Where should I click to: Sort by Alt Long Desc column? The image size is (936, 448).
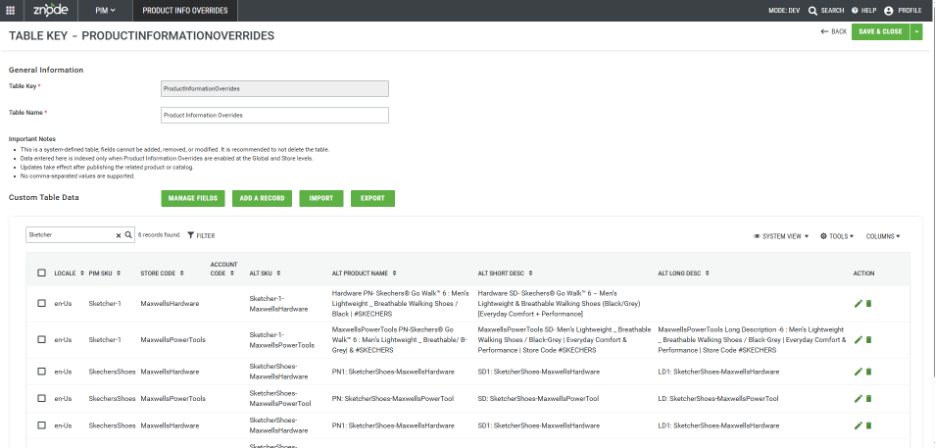coord(707,273)
